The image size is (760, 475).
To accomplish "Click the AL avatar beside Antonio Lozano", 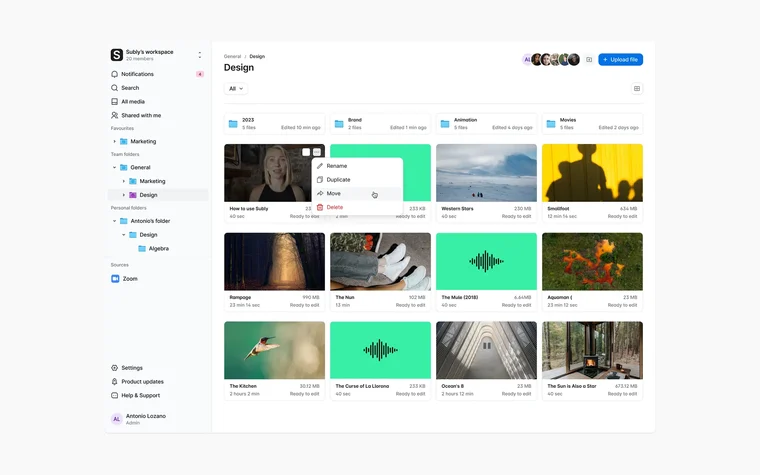I will [116, 419].
